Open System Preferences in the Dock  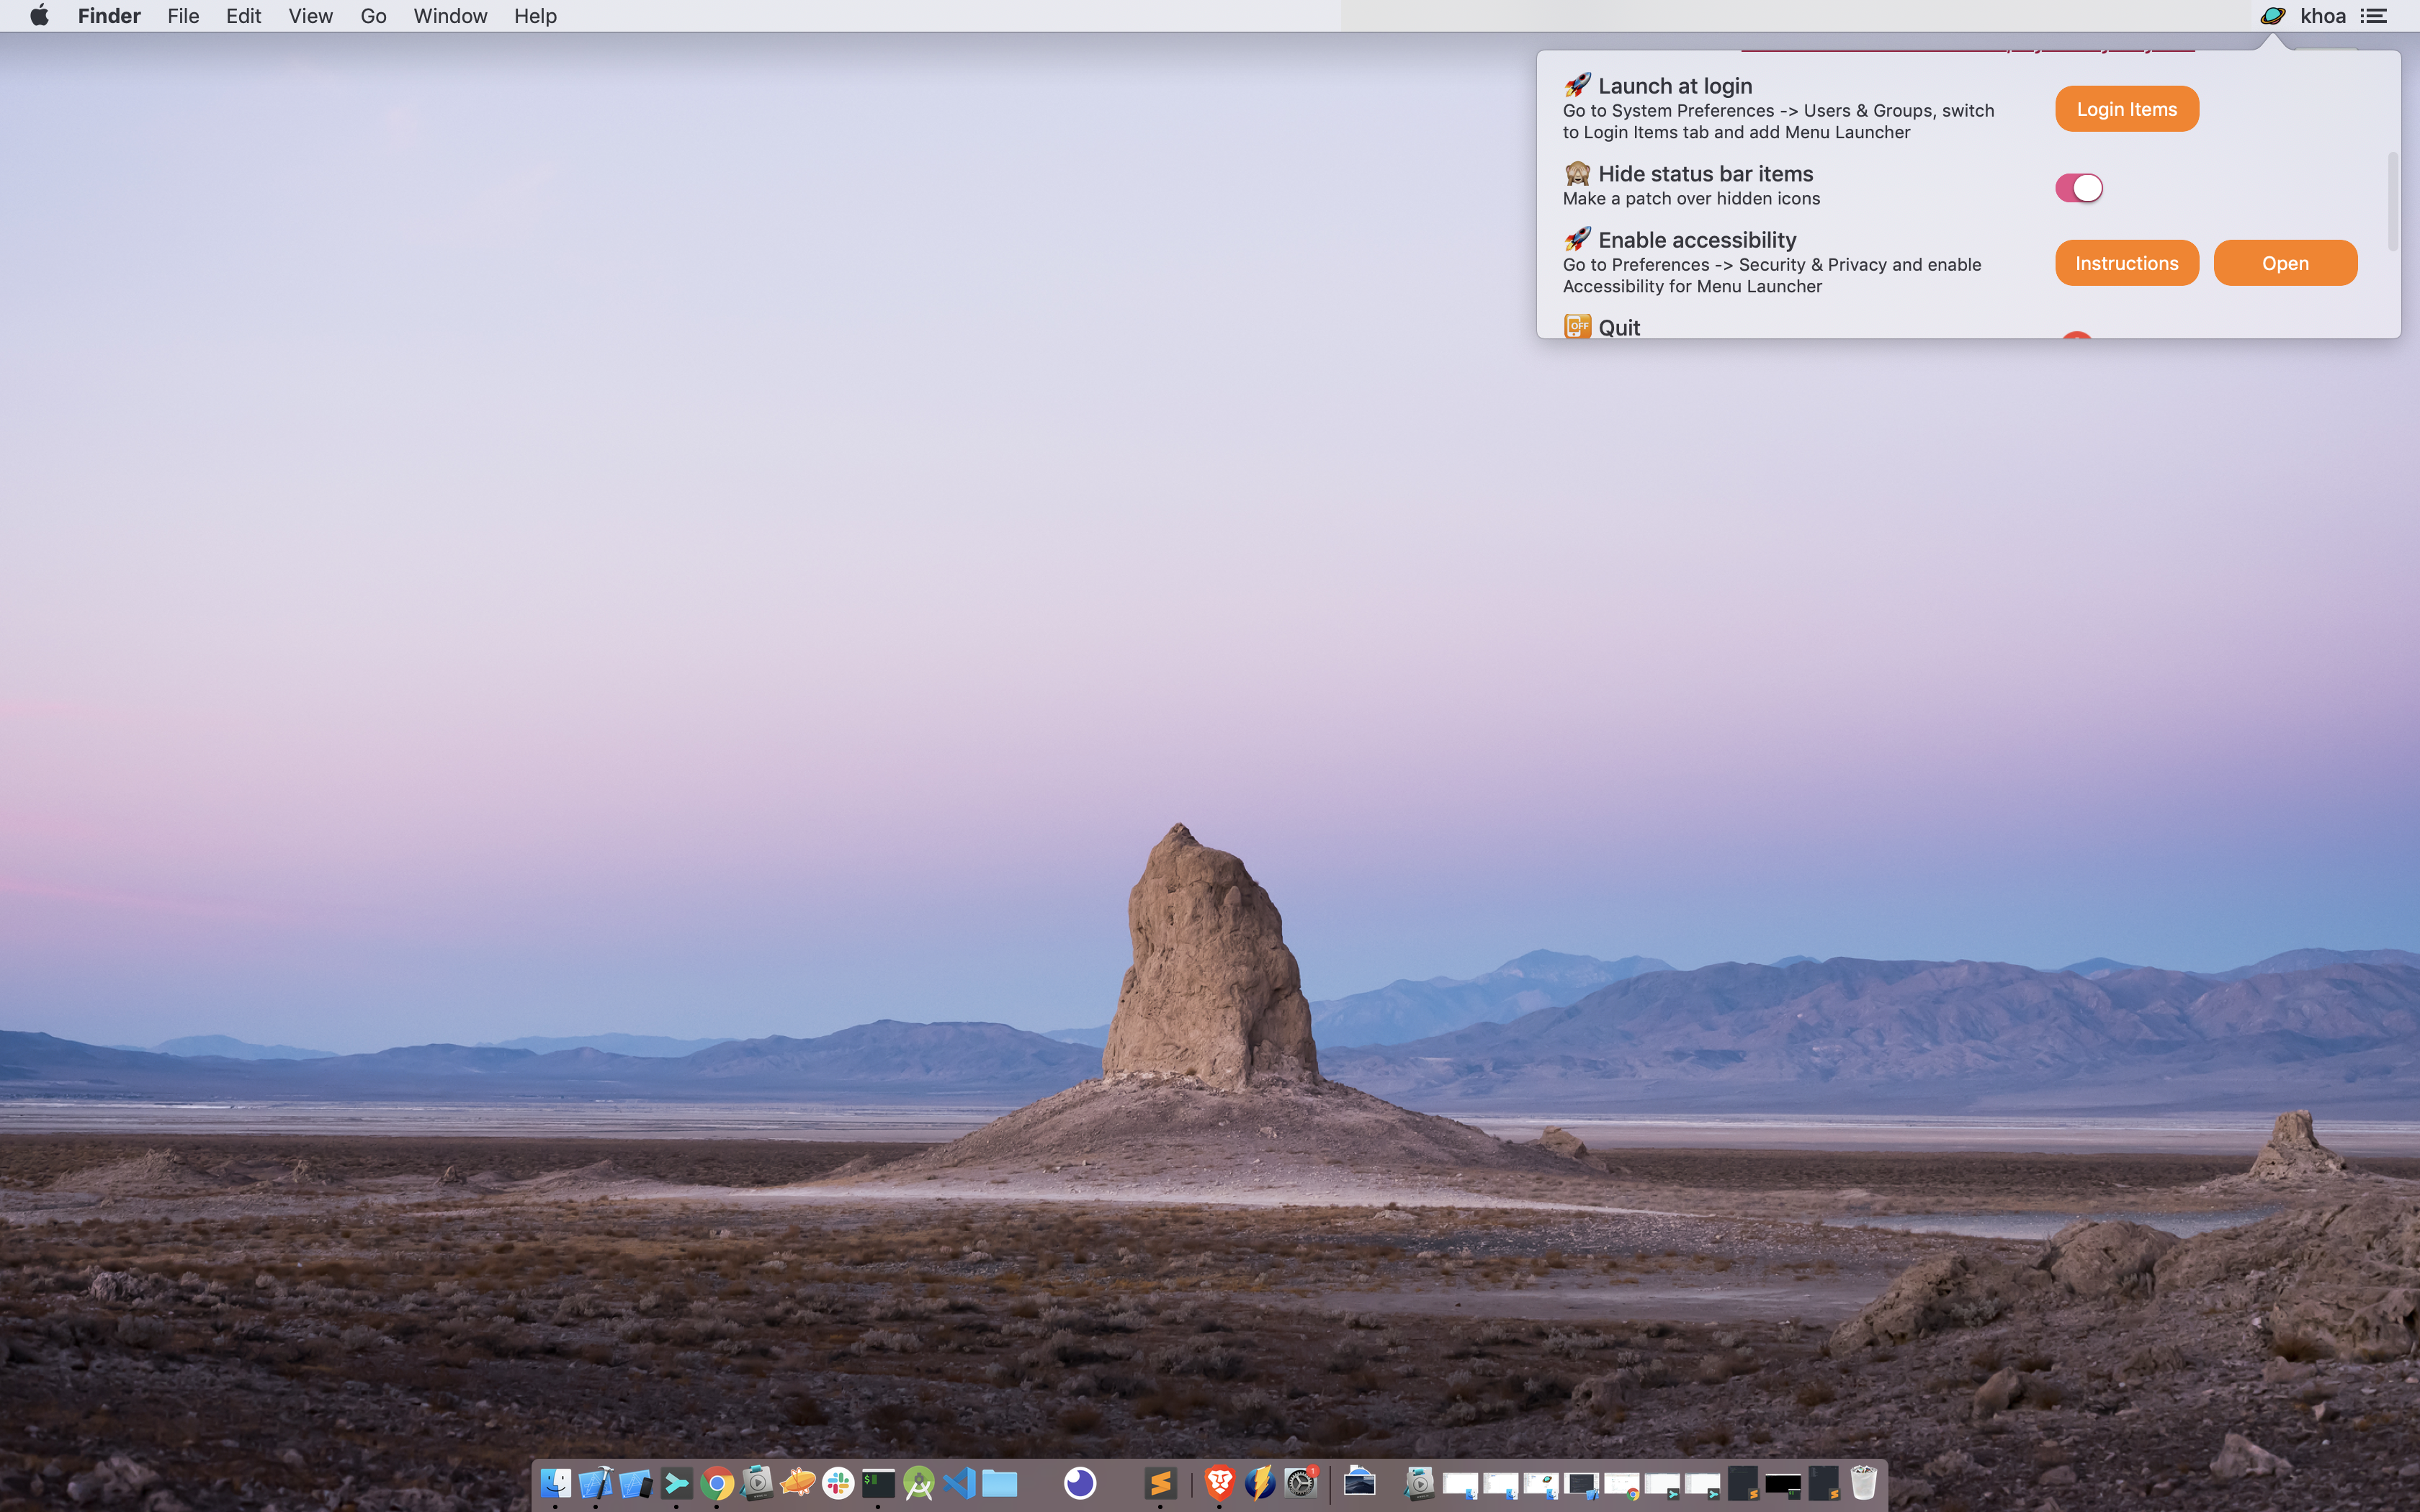(1300, 1482)
